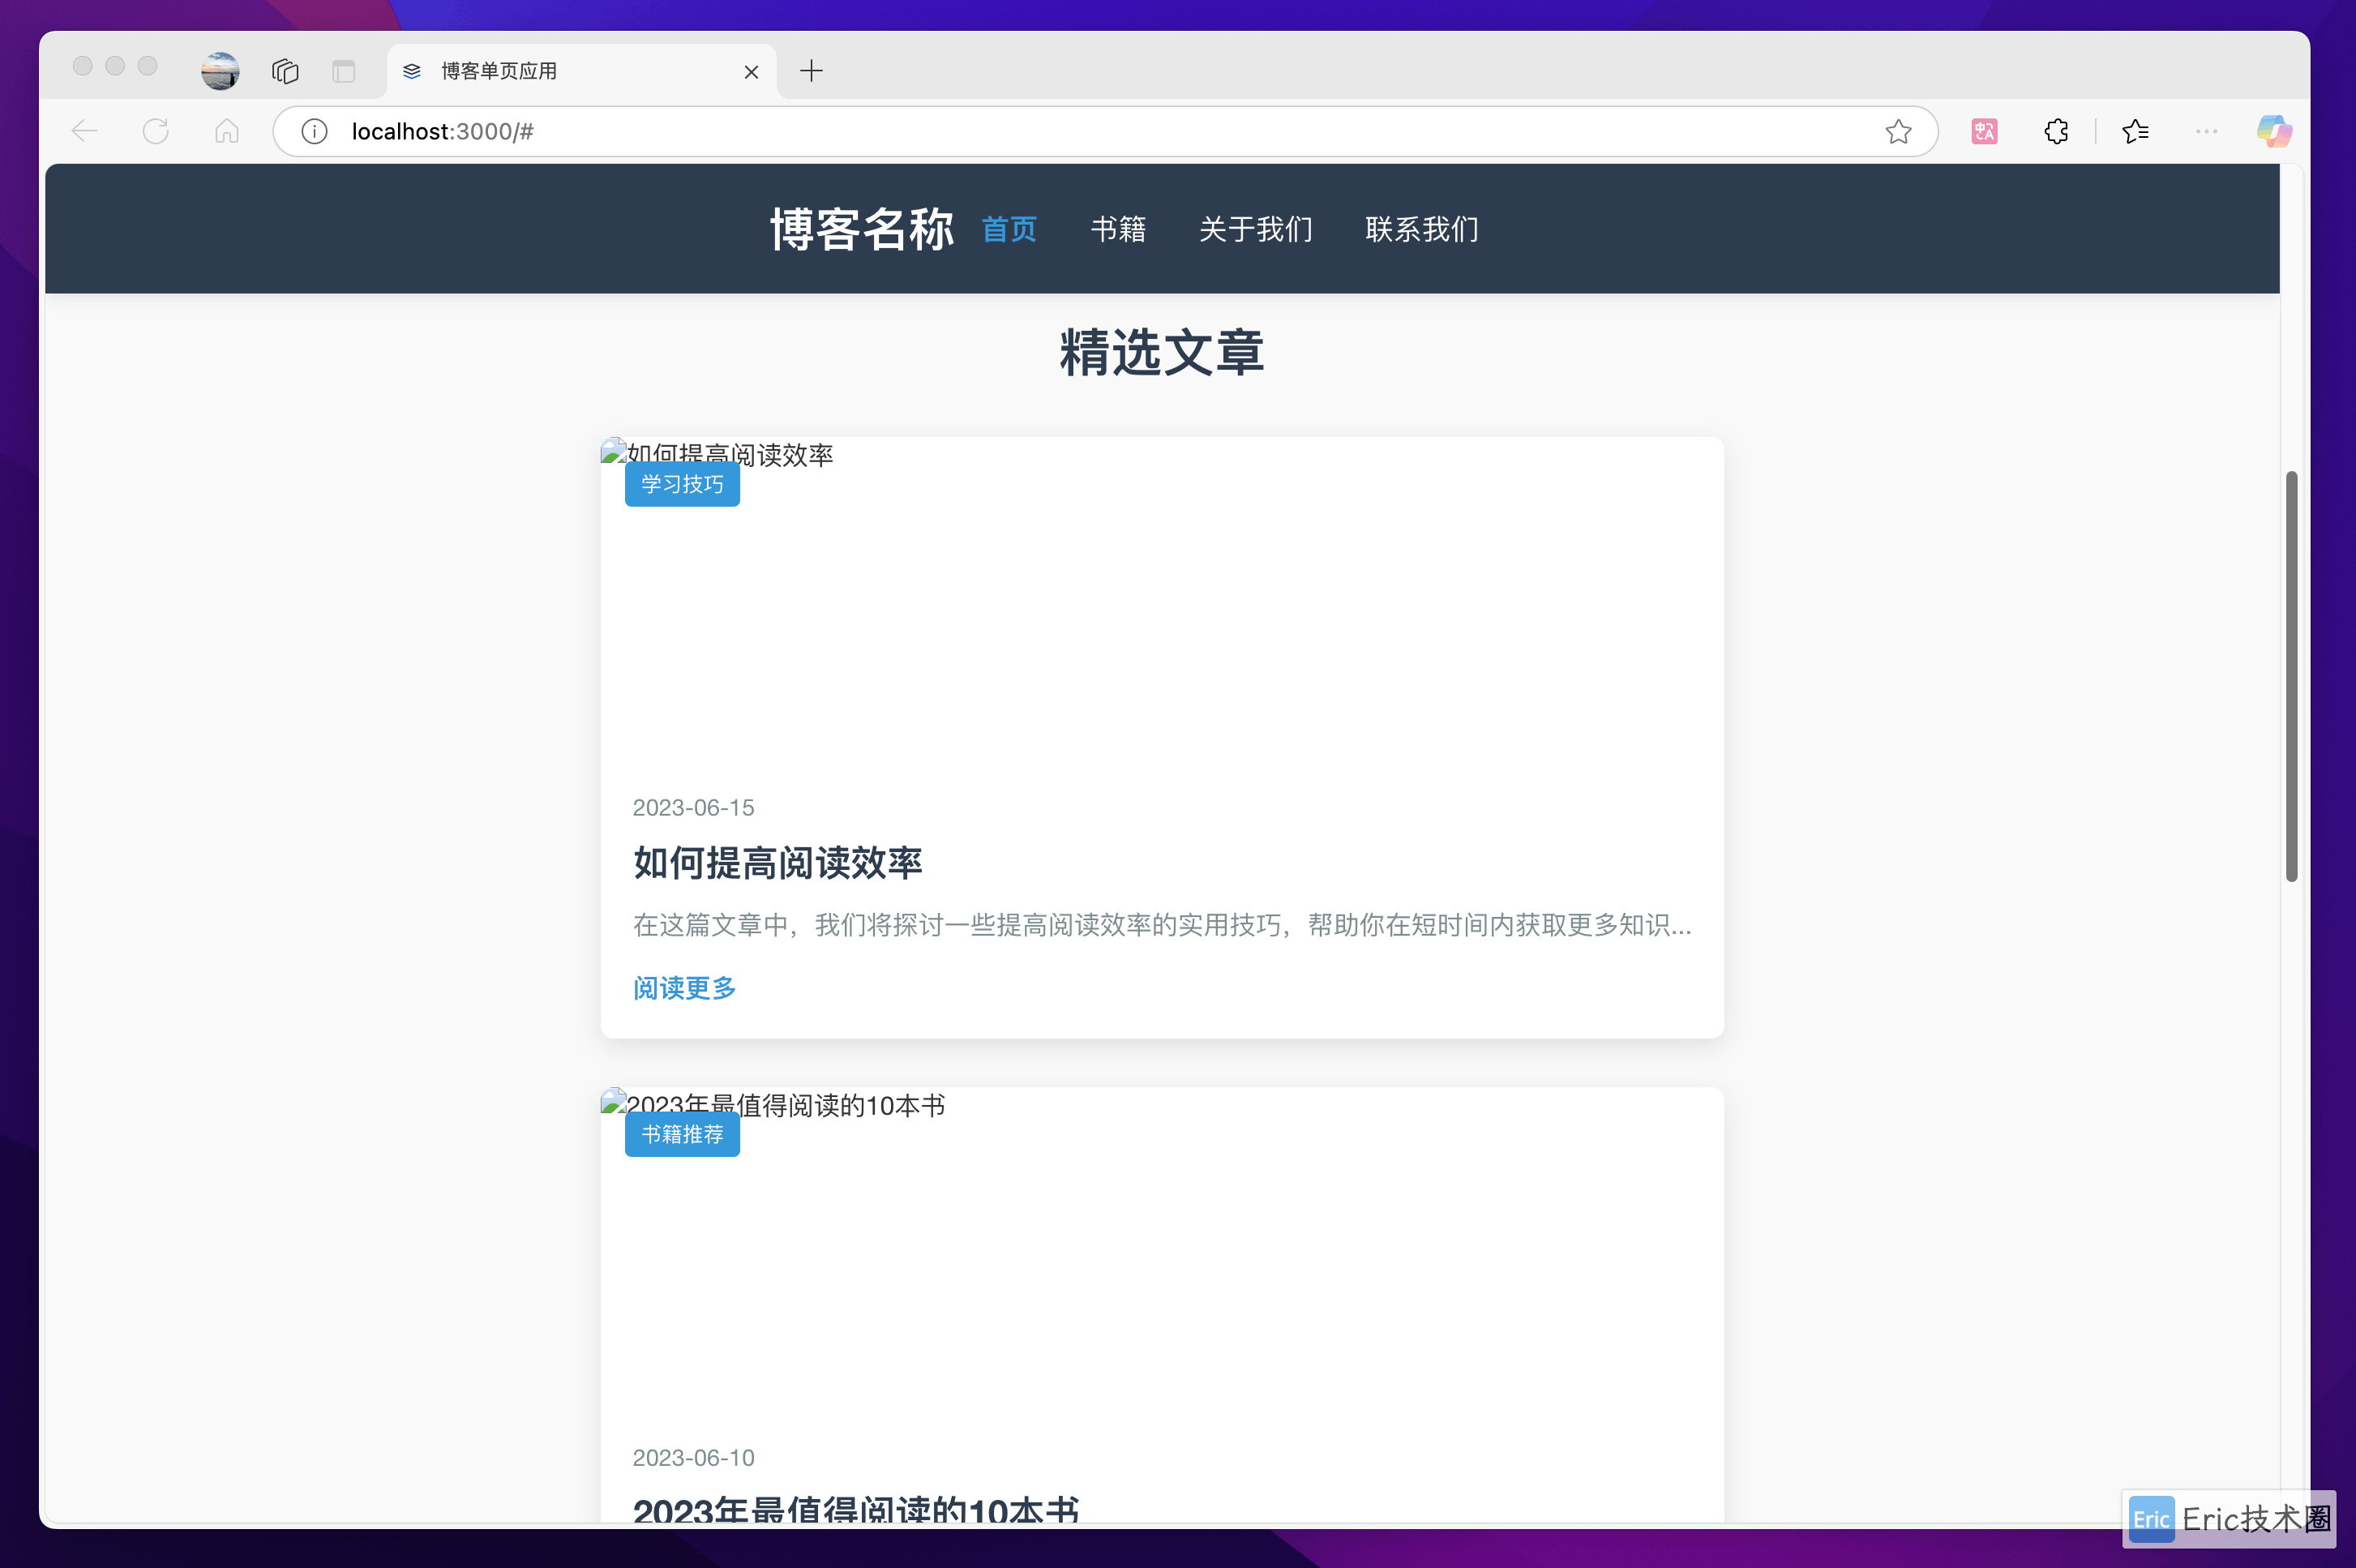Click the 学习技巧 category tag
The width and height of the screenshot is (2356, 1568).
click(x=682, y=484)
